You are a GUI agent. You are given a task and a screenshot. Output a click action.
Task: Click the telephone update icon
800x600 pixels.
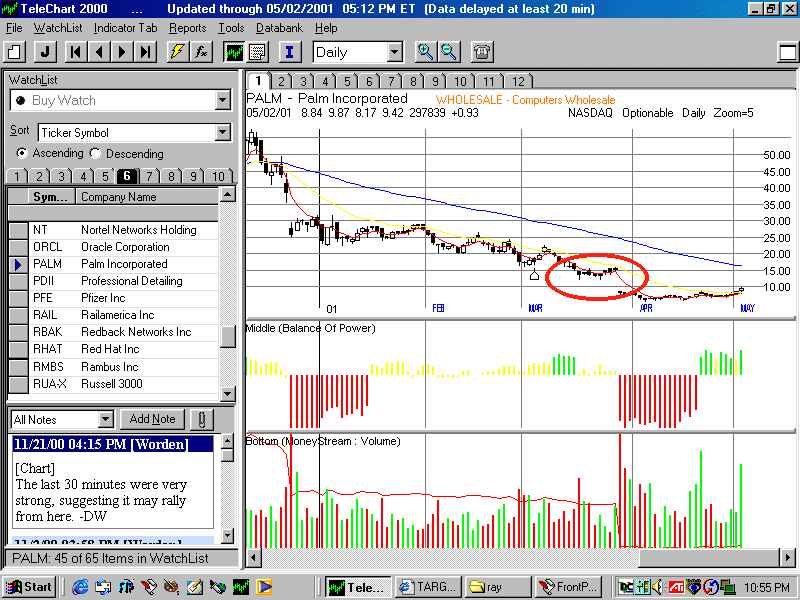click(x=482, y=52)
